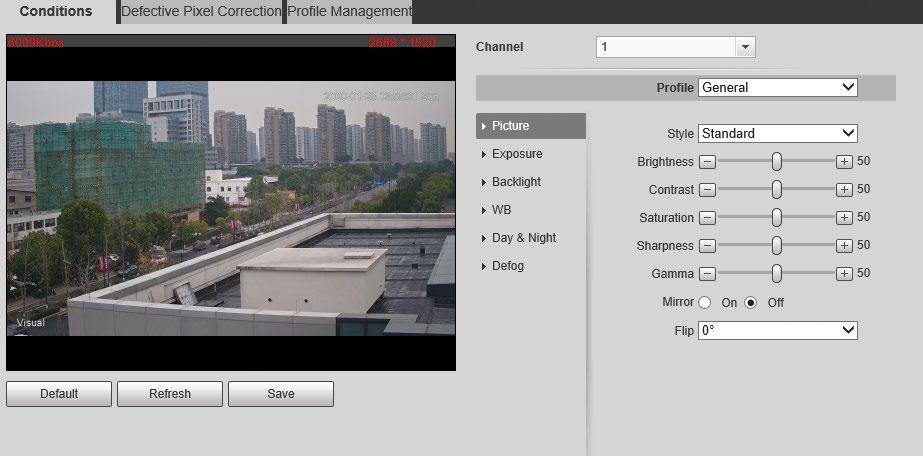923x456 pixels.
Task: Switch to the Conditions tab
Action: tap(57, 11)
